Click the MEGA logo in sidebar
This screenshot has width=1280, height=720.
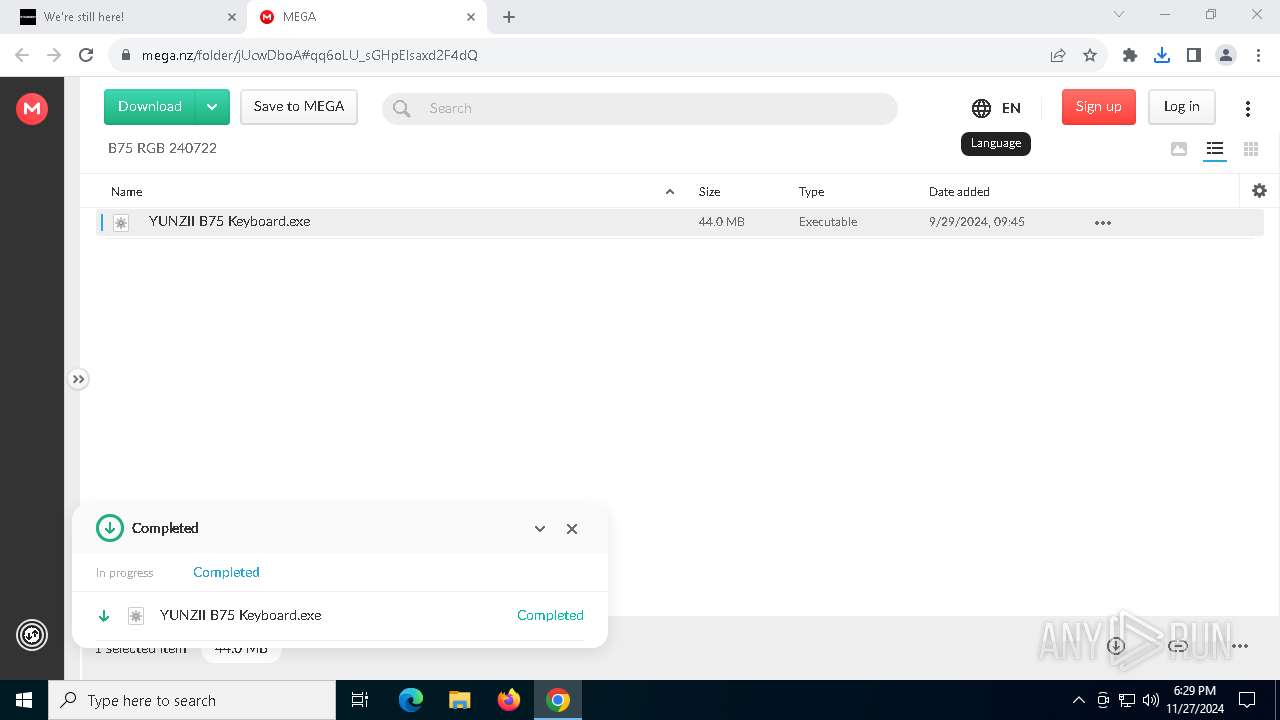coord(32,108)
